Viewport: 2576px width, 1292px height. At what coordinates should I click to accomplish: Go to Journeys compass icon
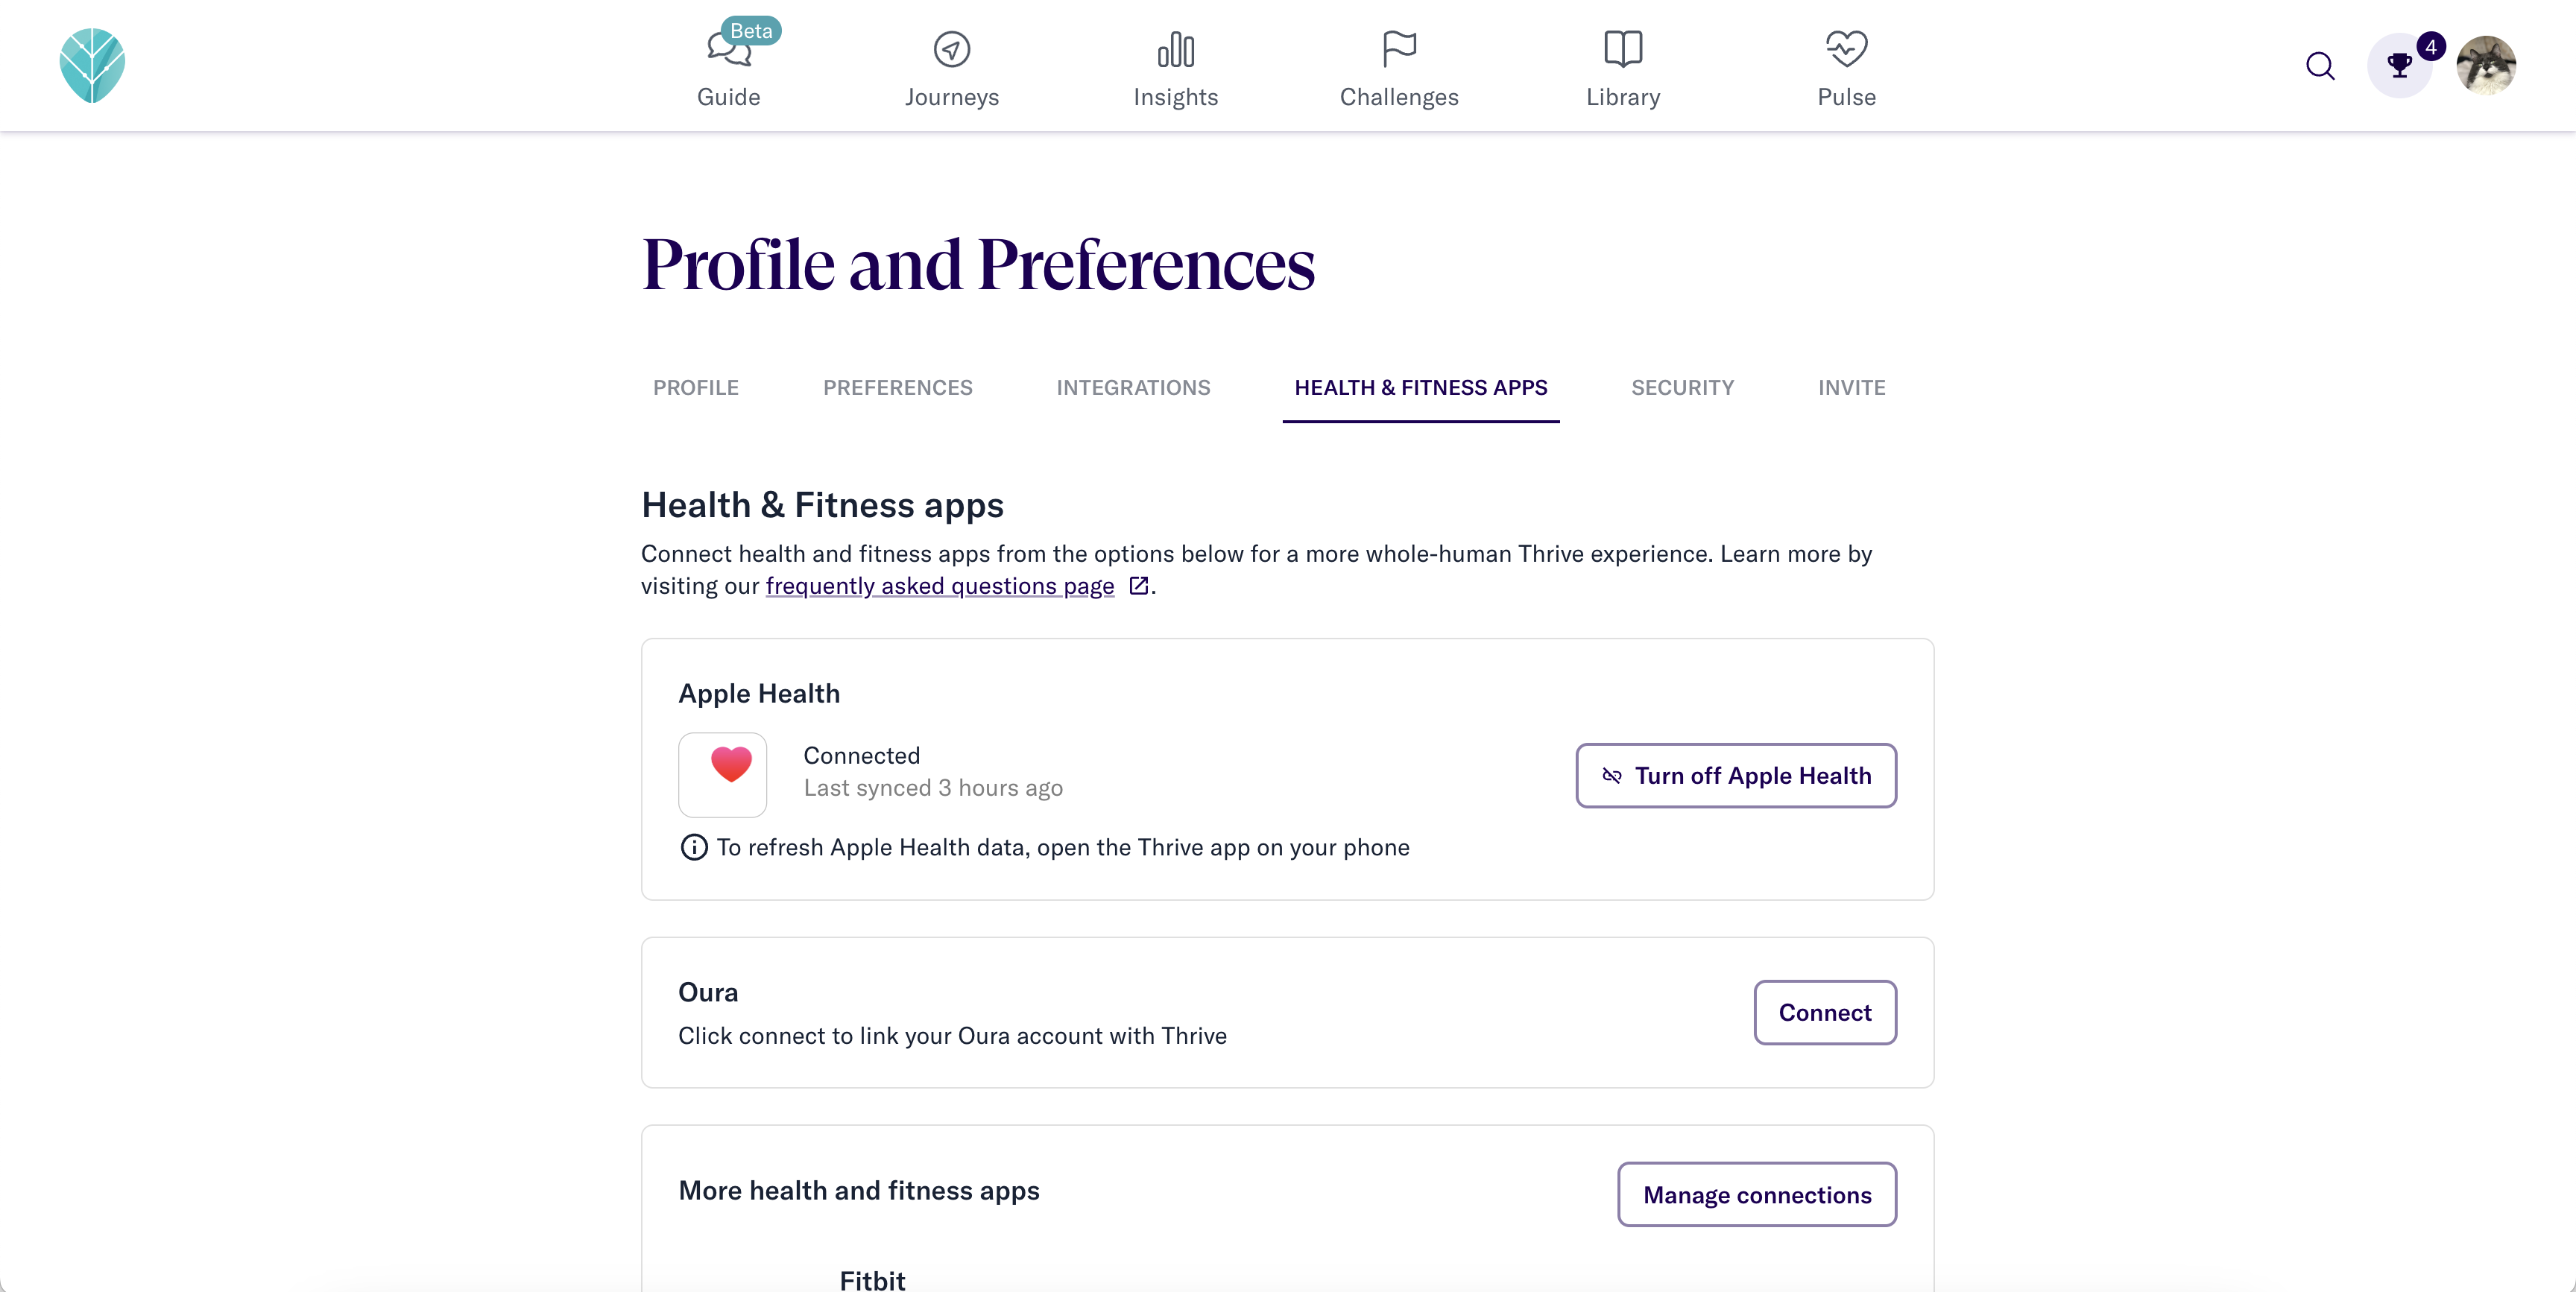952,49
